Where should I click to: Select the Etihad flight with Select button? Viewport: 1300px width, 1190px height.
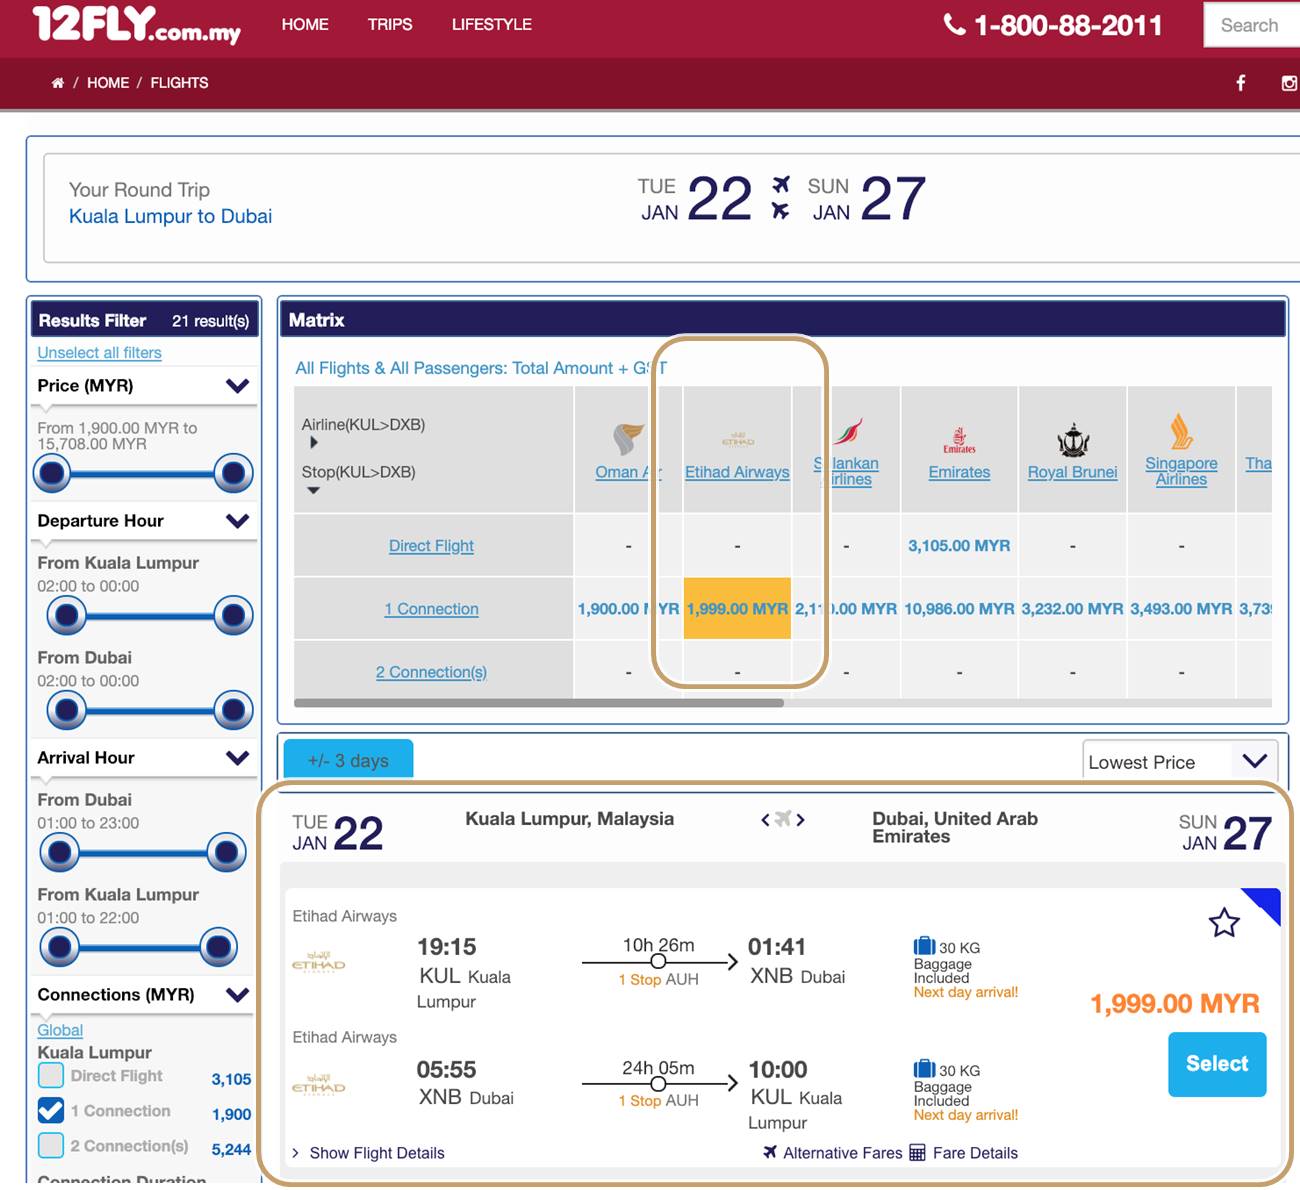(1217, 1064)
